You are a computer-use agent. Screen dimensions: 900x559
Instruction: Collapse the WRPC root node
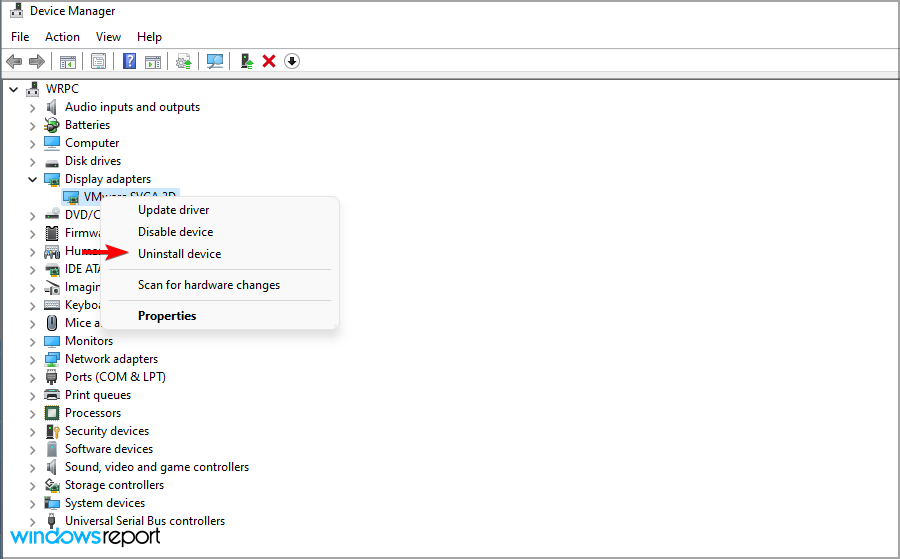point(14,89)
